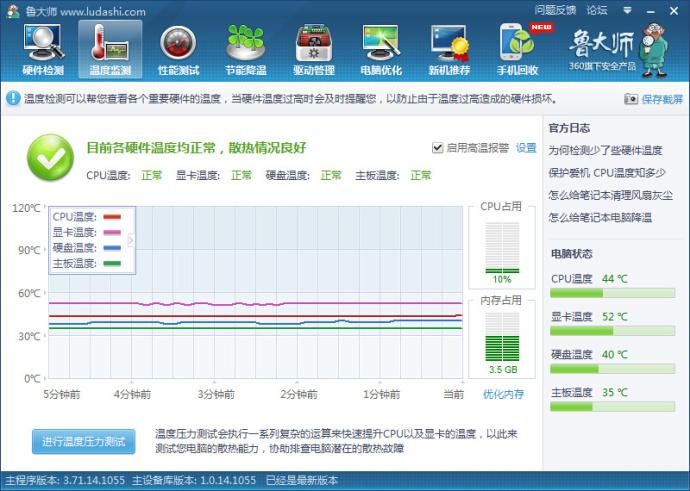Viewport: 690px width, 491px height.
Task: Click the 显卡温度 52℃ progress bar
Action: point(612,330)
